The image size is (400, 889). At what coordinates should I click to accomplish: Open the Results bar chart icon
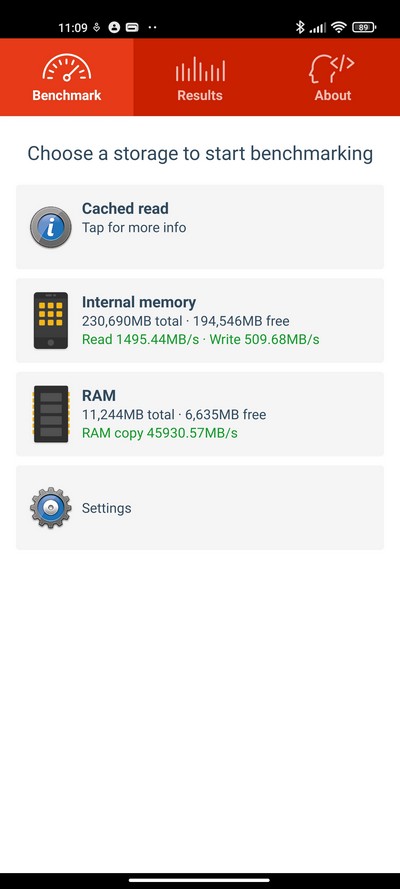(200, 69)
